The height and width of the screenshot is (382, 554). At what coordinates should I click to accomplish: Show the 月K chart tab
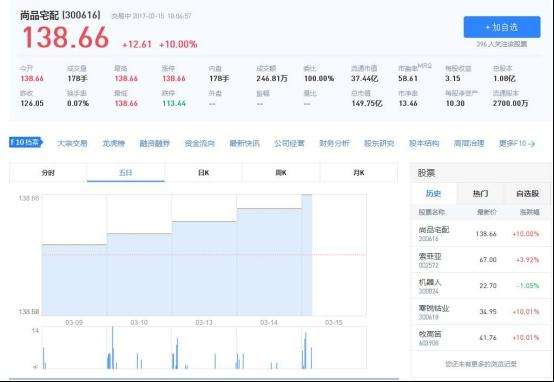359,173
